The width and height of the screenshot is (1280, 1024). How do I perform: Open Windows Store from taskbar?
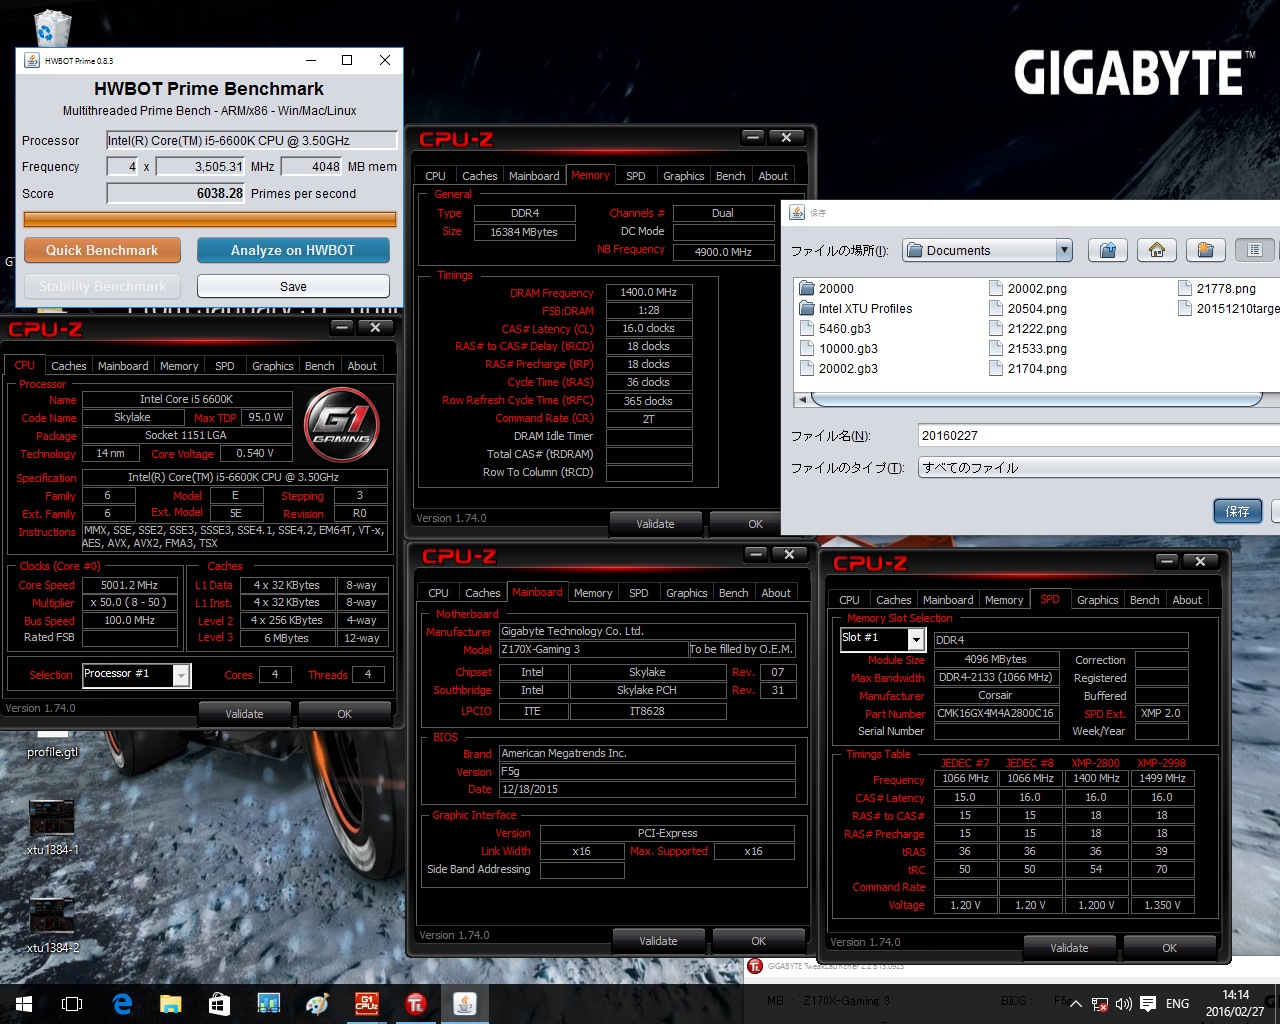click(x=219, y=1004)
